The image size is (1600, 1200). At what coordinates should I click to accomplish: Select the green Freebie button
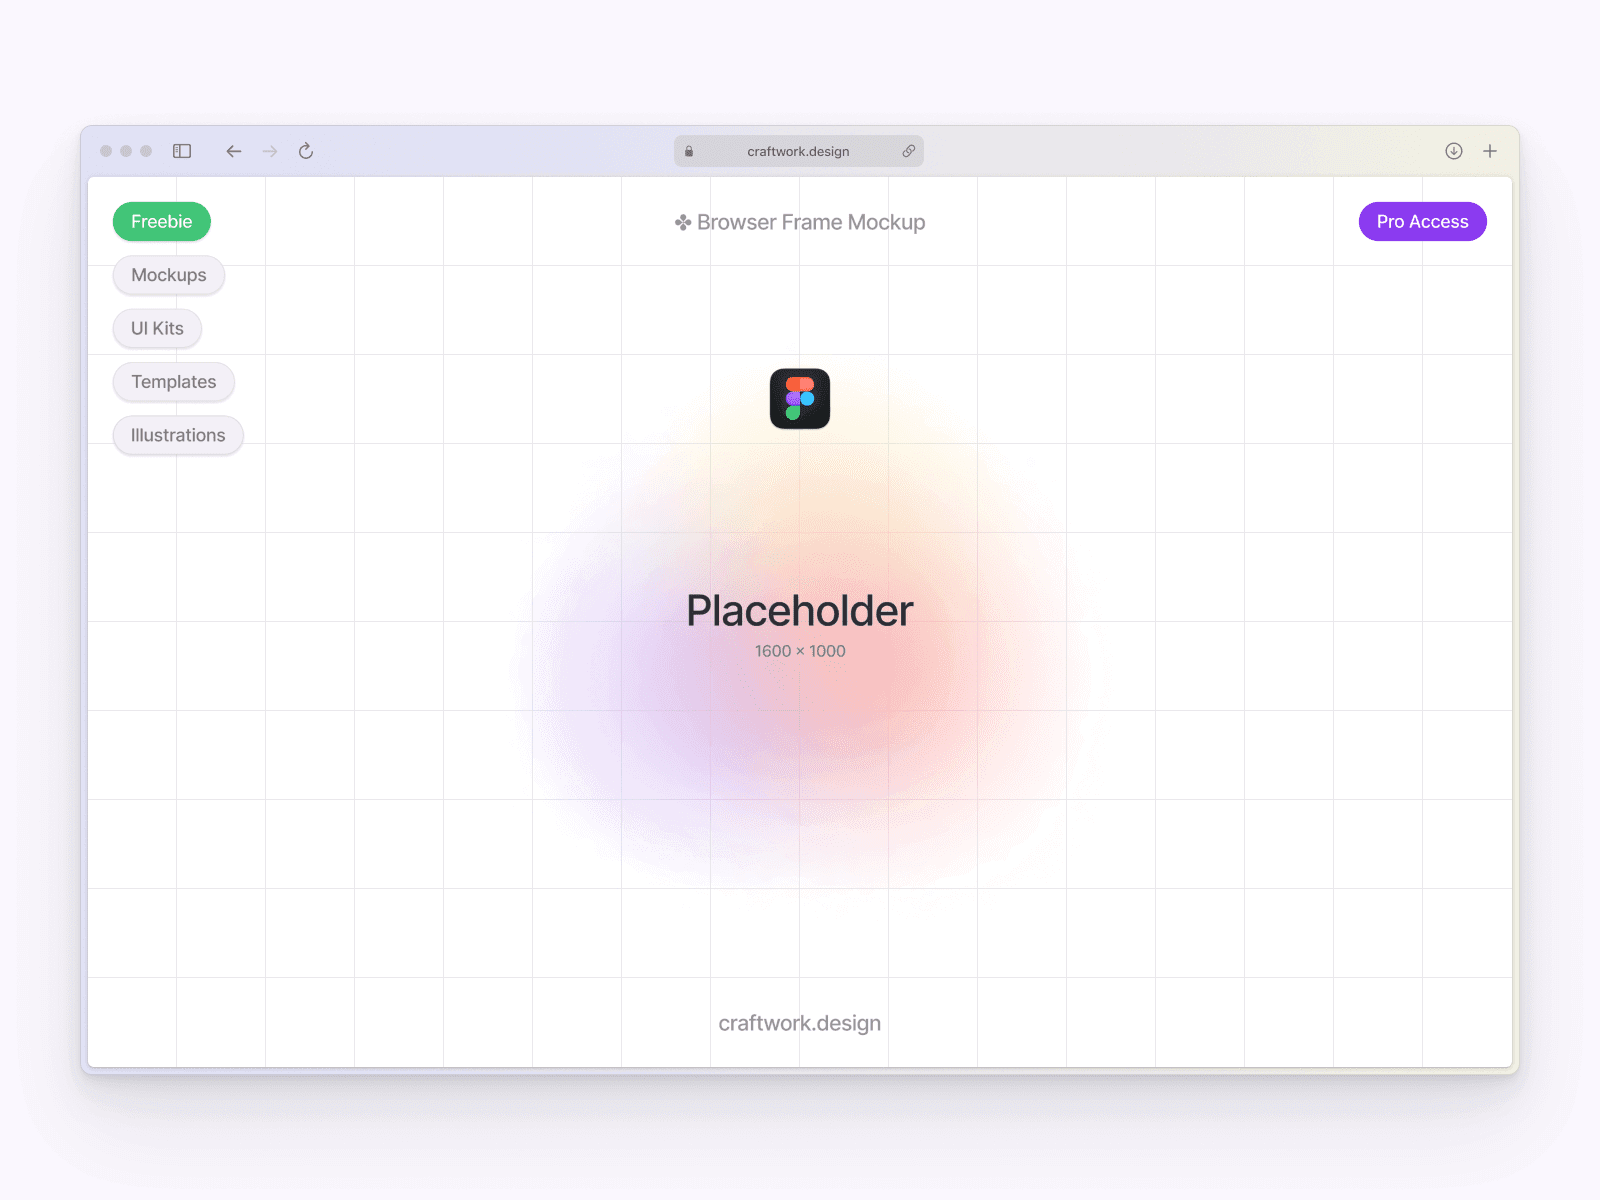pyautogui.click(x=162, y=222)
